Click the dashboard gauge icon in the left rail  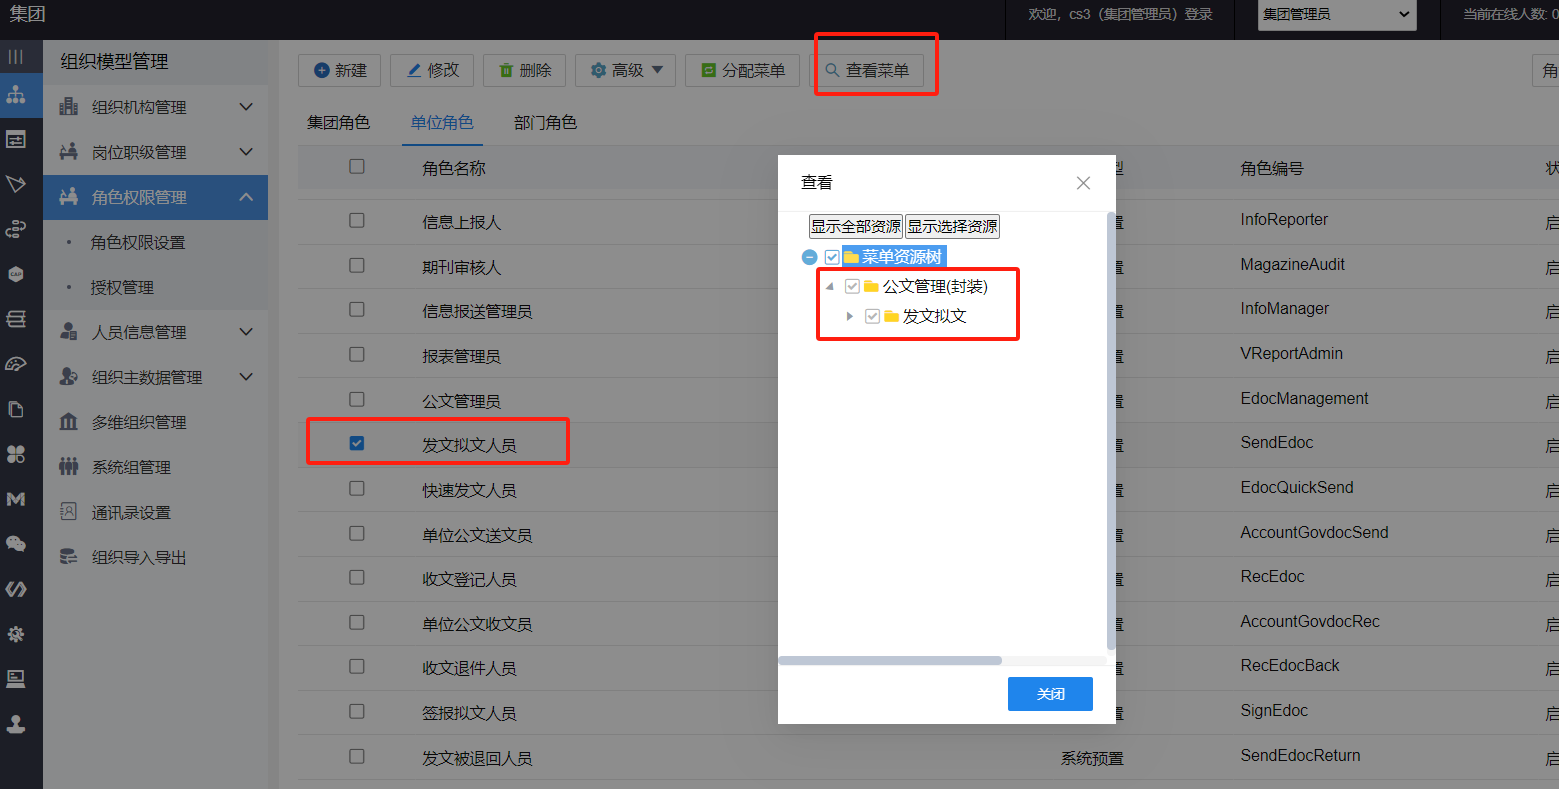point(16,364)
